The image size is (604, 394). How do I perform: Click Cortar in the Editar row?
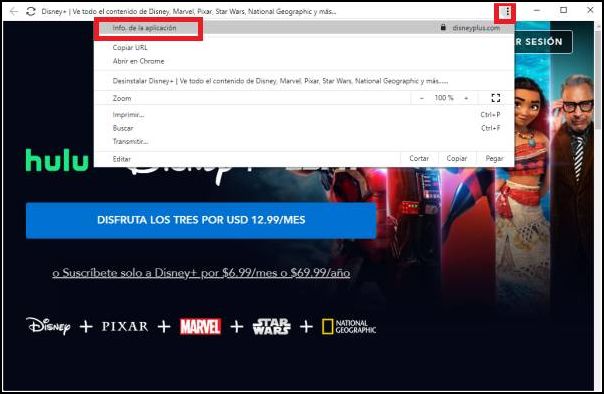coord(419,158)
